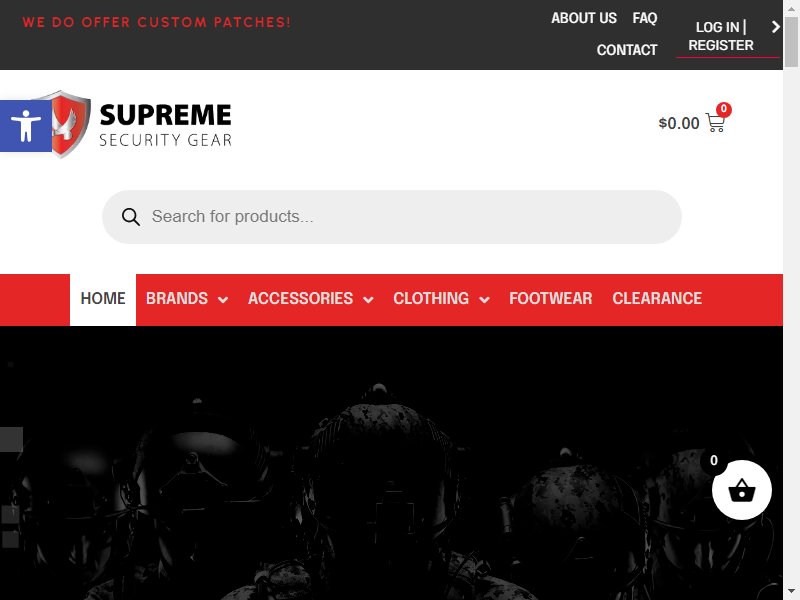The image size is (800, 600).
Task: Open the Footwear menu item
Action: tap(551, 299)
